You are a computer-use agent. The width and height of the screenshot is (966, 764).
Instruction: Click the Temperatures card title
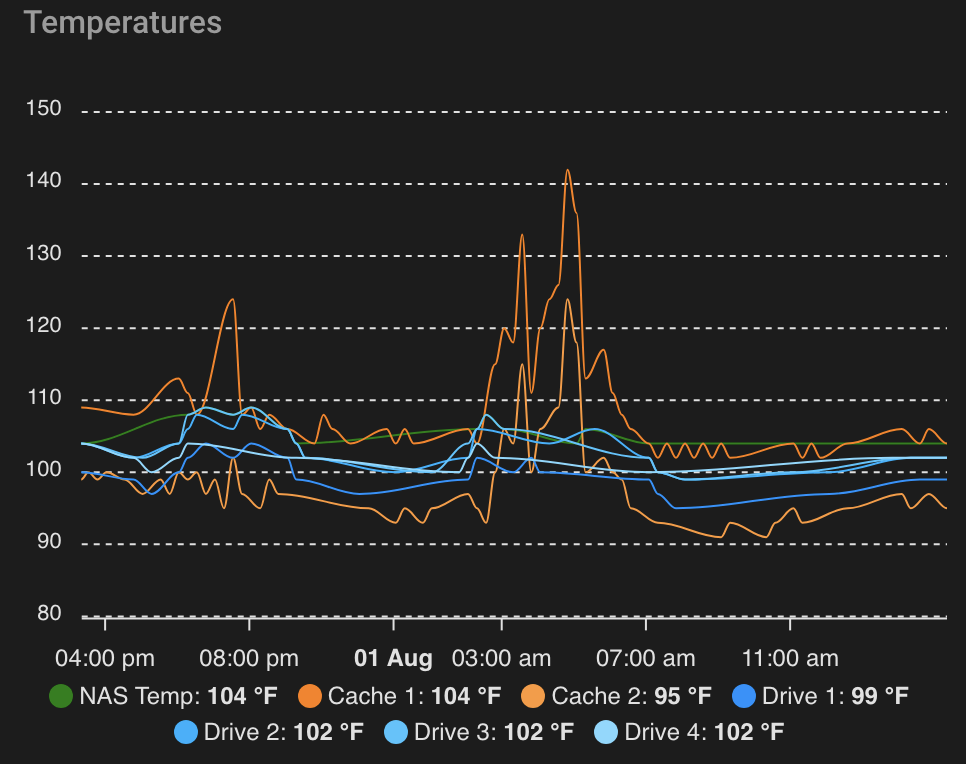tap(123, 22)
